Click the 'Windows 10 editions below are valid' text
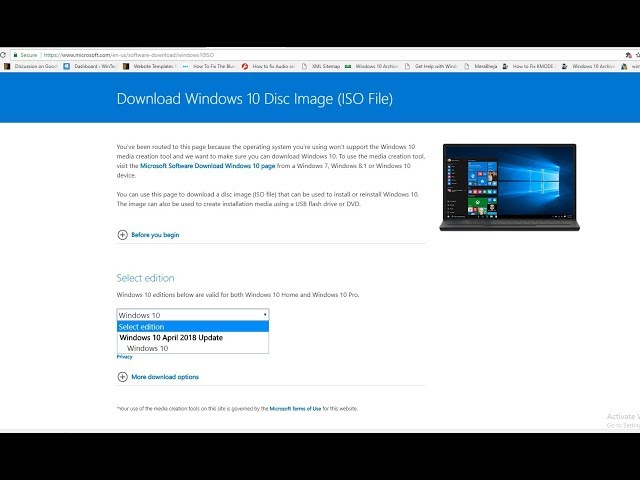The width and height of the screenshot is (640, 480). click(x=238, y=295)
